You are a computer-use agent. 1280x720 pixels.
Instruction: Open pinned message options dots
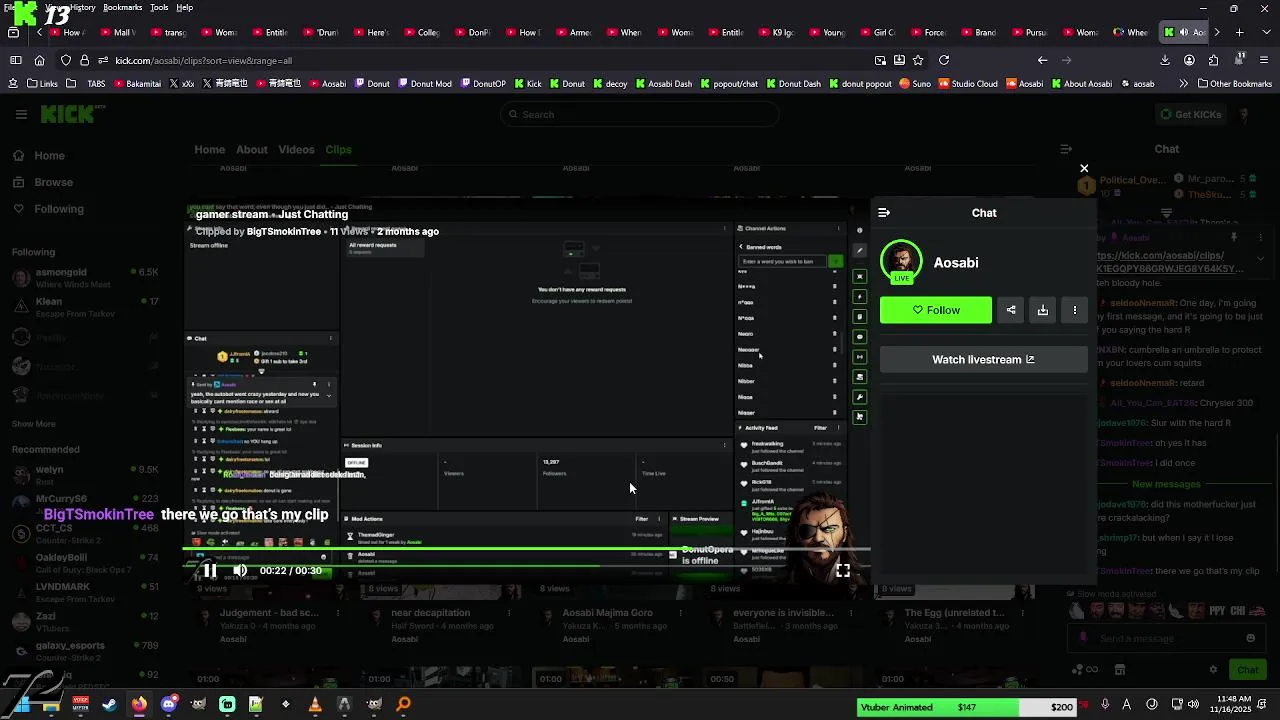pos(1261,238)
